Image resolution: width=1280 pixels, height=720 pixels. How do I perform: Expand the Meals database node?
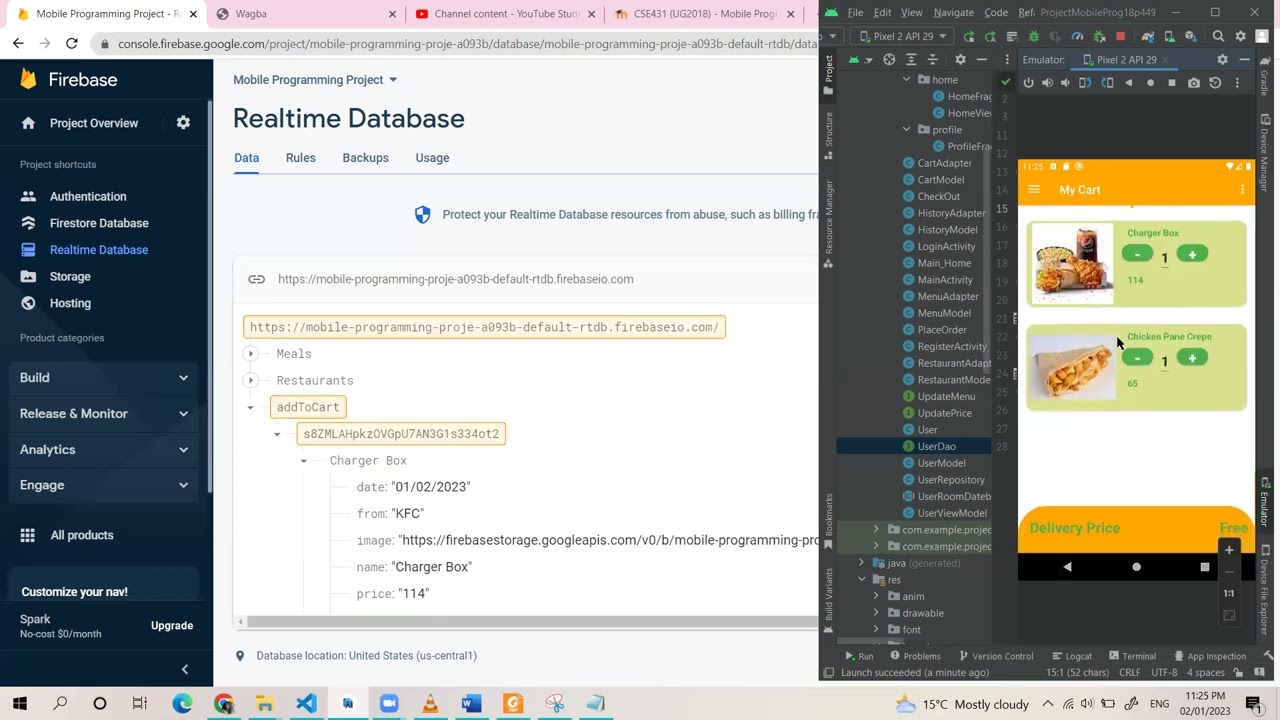click(x=251, y=354)
